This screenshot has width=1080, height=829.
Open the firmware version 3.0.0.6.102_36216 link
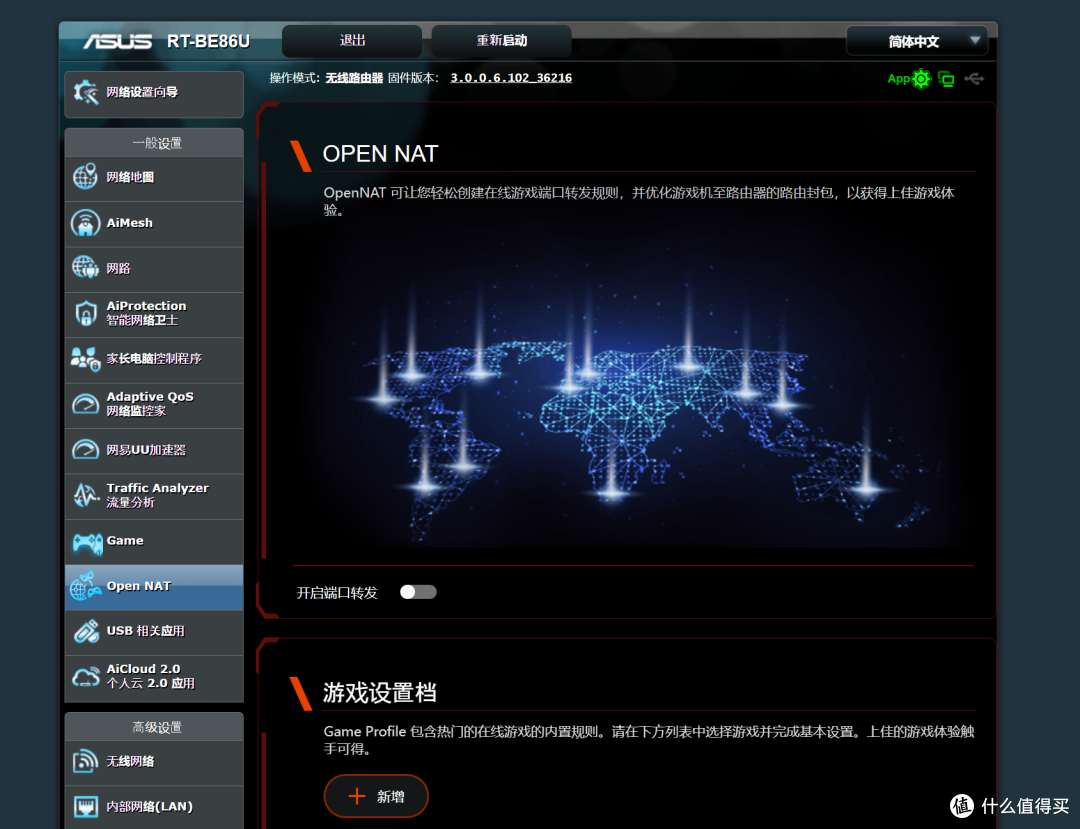[511, 78]
